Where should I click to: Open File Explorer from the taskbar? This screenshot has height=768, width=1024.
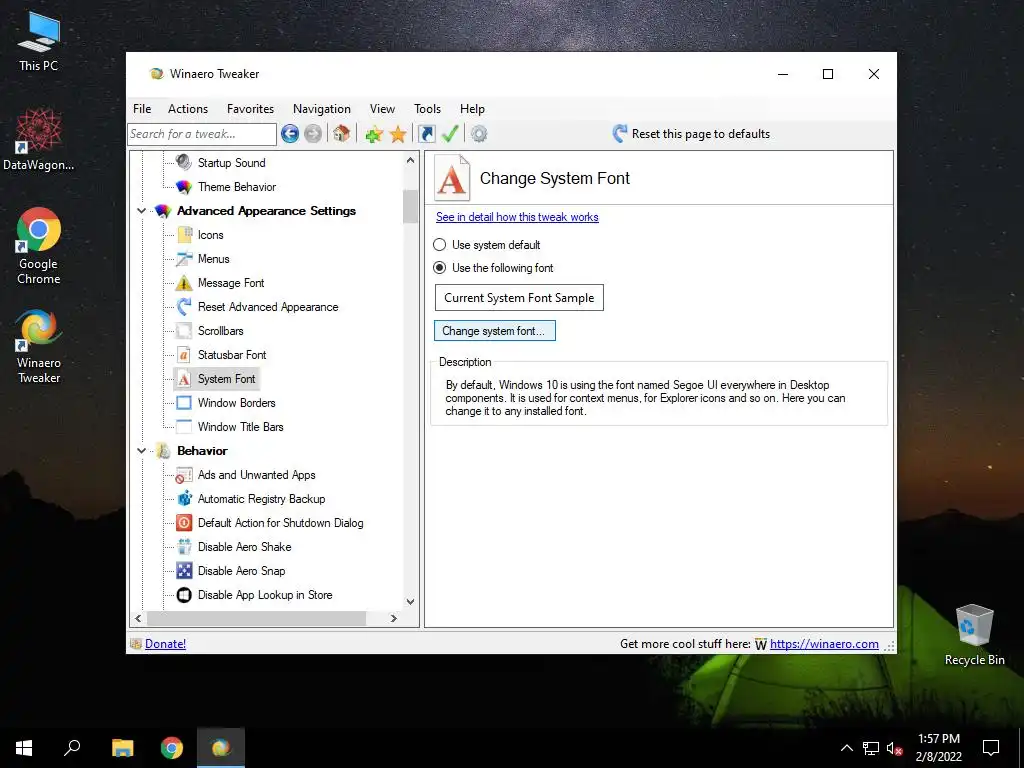tap(122, 748)
